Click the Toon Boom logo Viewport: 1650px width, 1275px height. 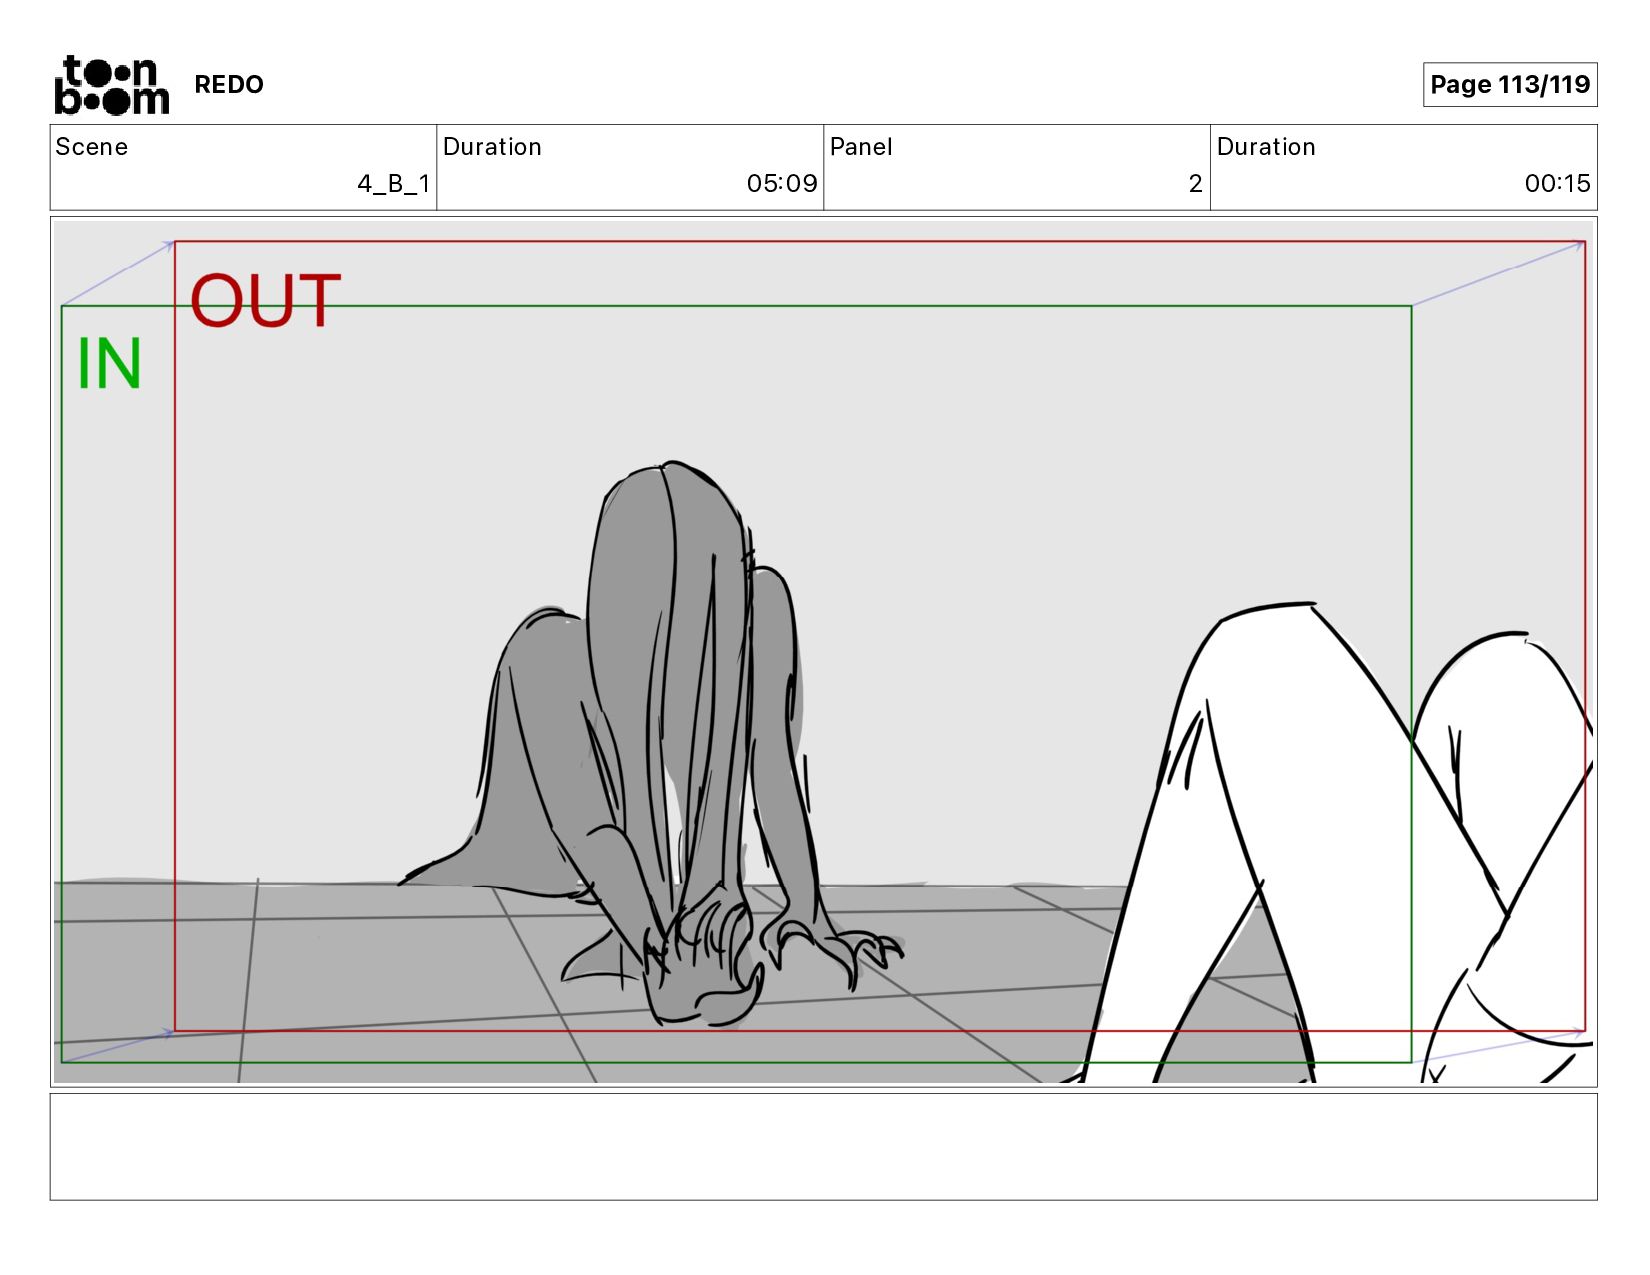(111, 85)
